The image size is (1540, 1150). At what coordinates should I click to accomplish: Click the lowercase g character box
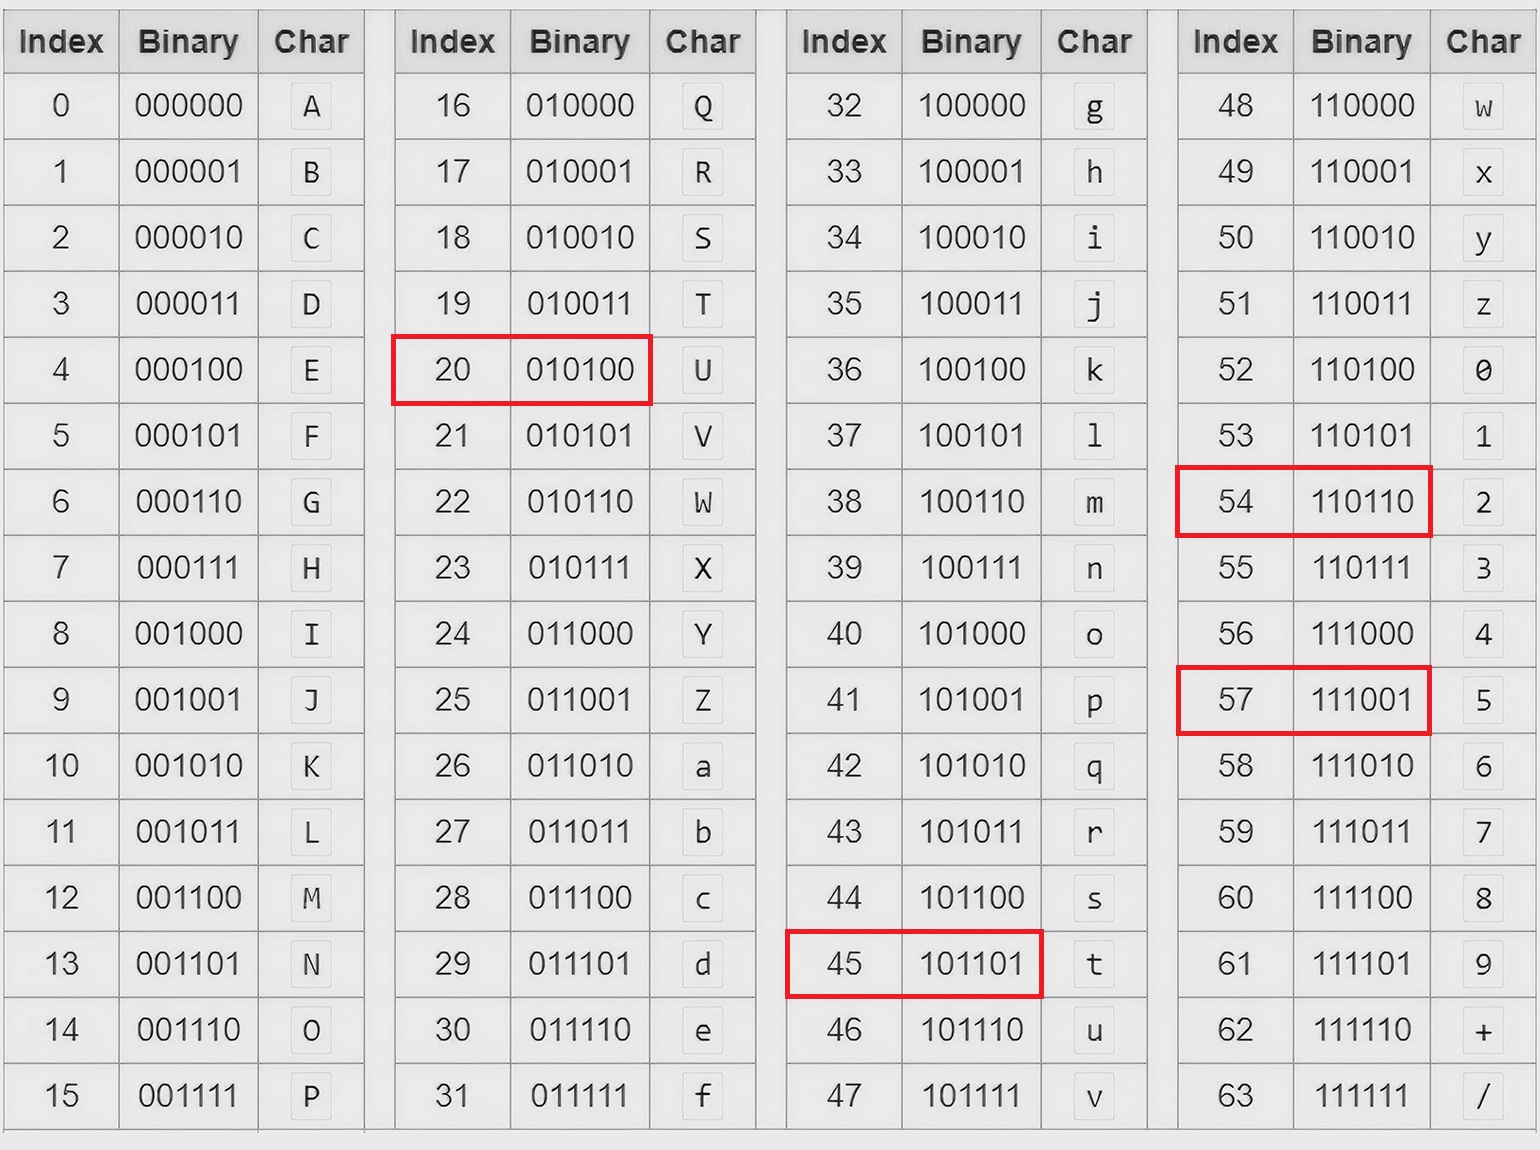[x=1094, y=107]
